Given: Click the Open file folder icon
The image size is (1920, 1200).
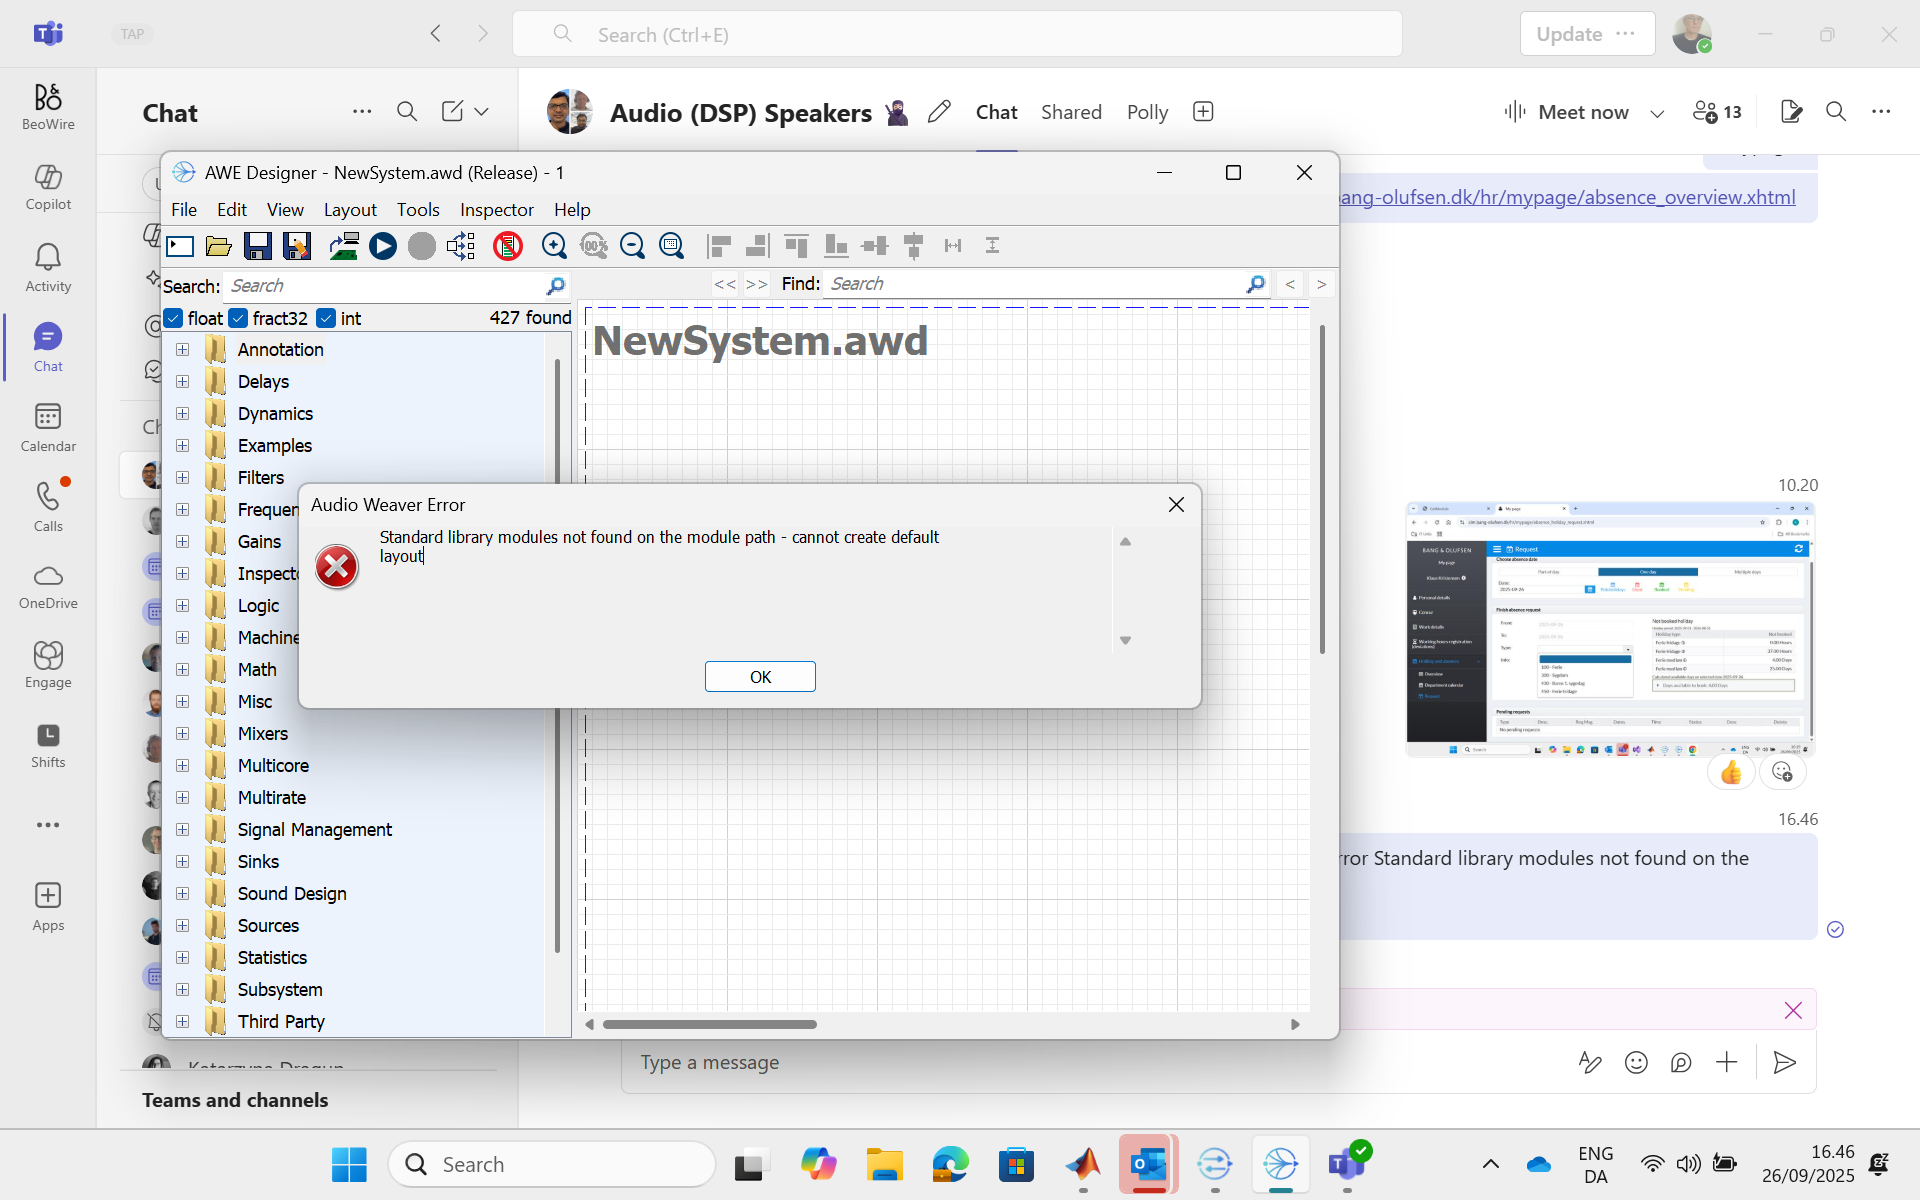Looking at the screenshot, I should pos(218,246).
